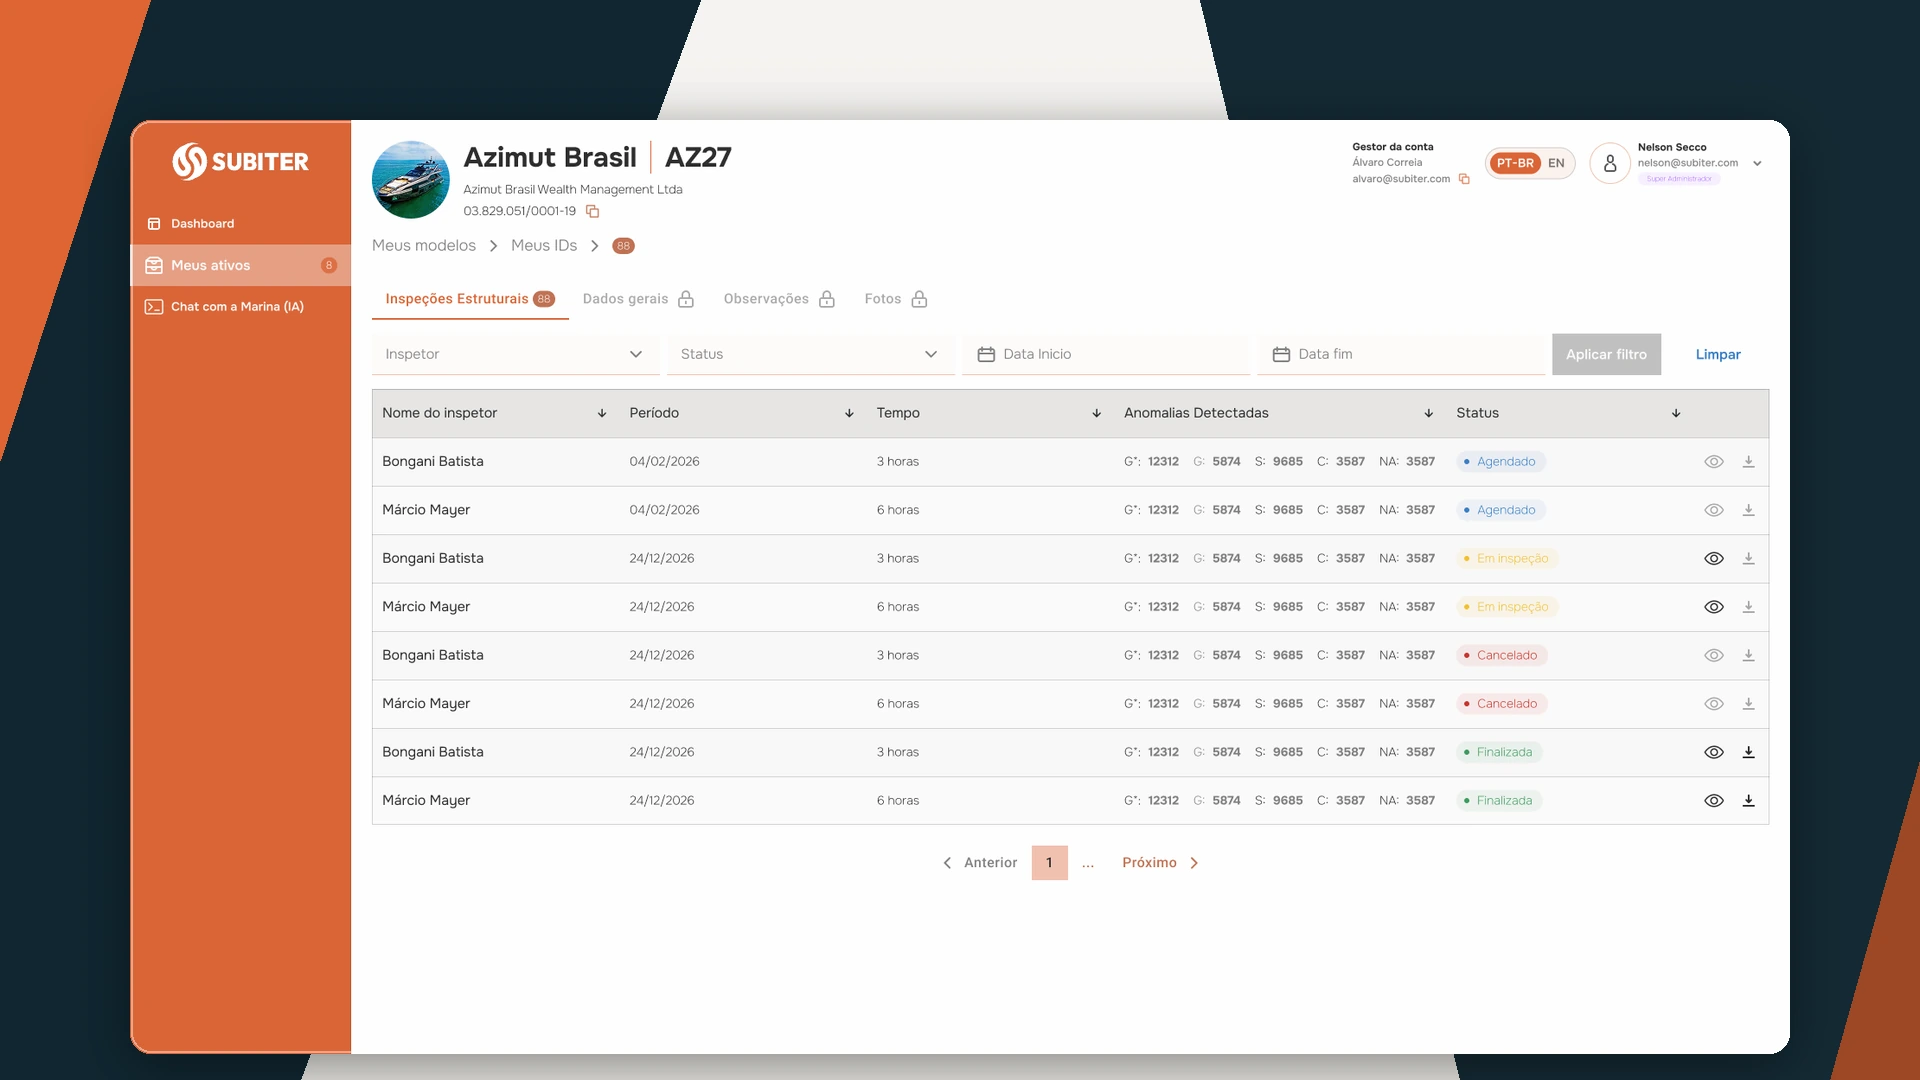
Task: Open the Meus modelos breadcrumb link
Action: click(424, 246)
